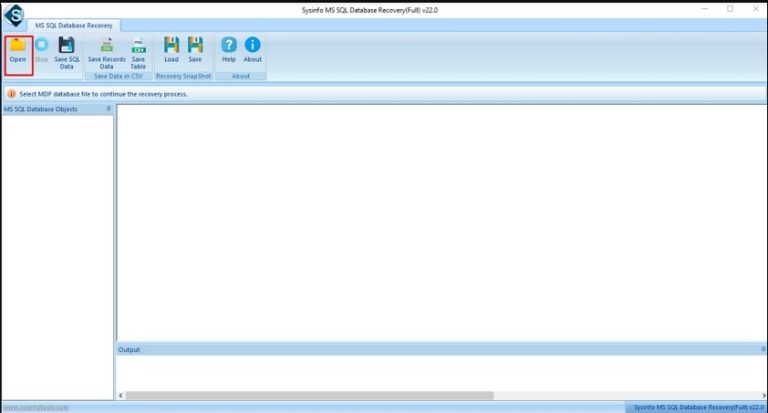This screenshot has width=768, height=413.
Task: Save the recovery snapshot
Action: (x=195, y=50)
